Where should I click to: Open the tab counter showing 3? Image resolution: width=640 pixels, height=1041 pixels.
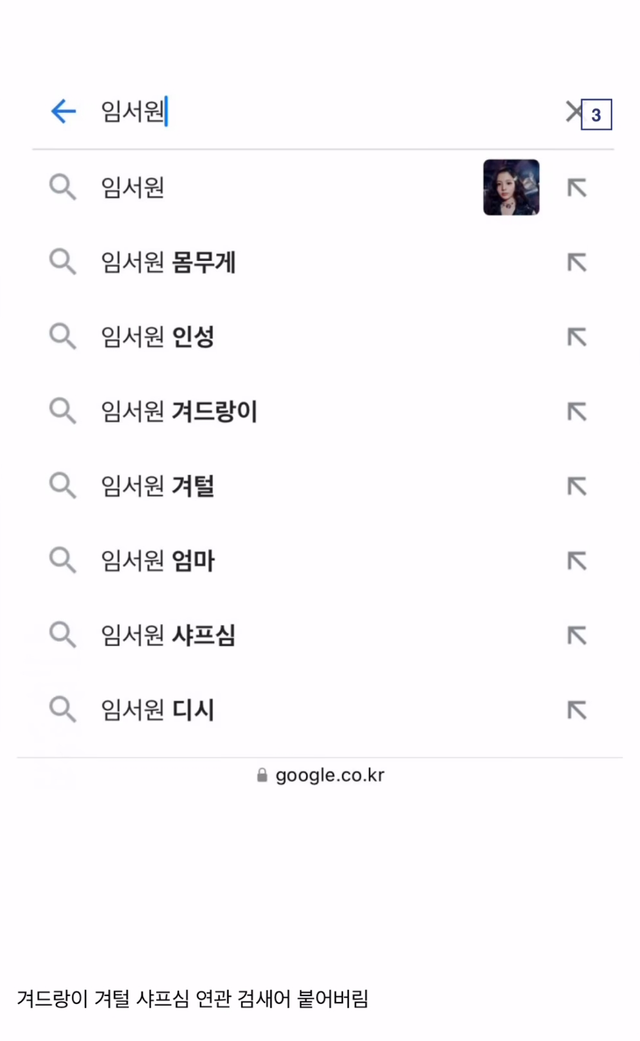(x=596, y=115)
